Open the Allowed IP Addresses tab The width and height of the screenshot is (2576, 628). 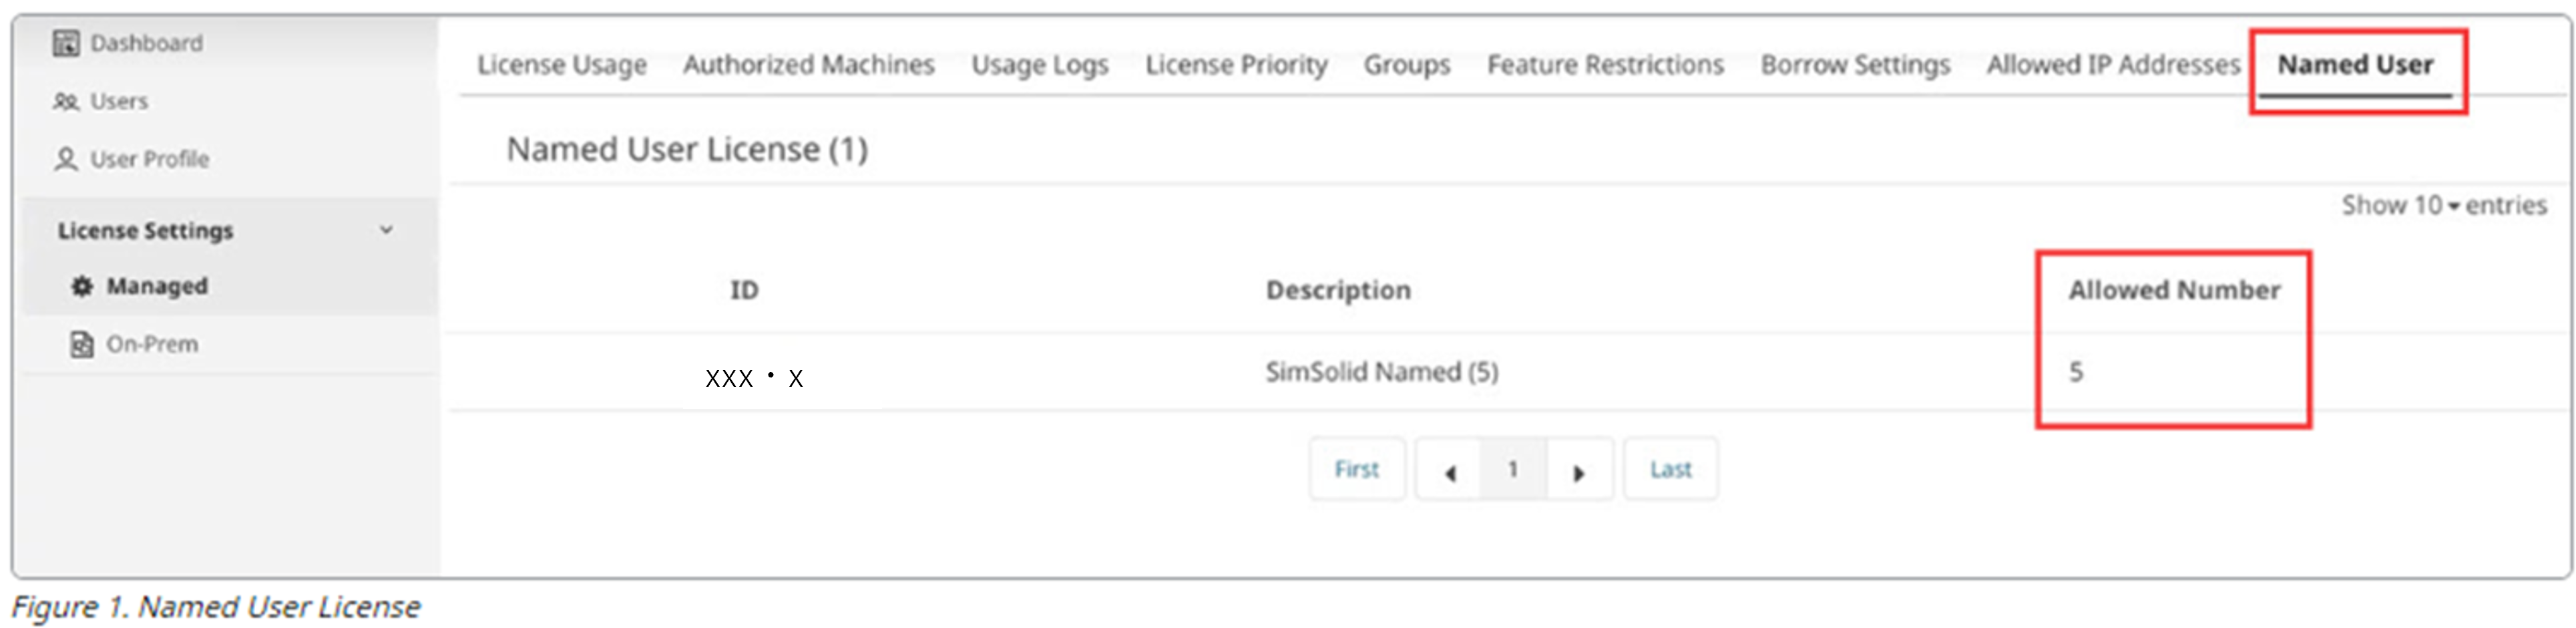2113,65
